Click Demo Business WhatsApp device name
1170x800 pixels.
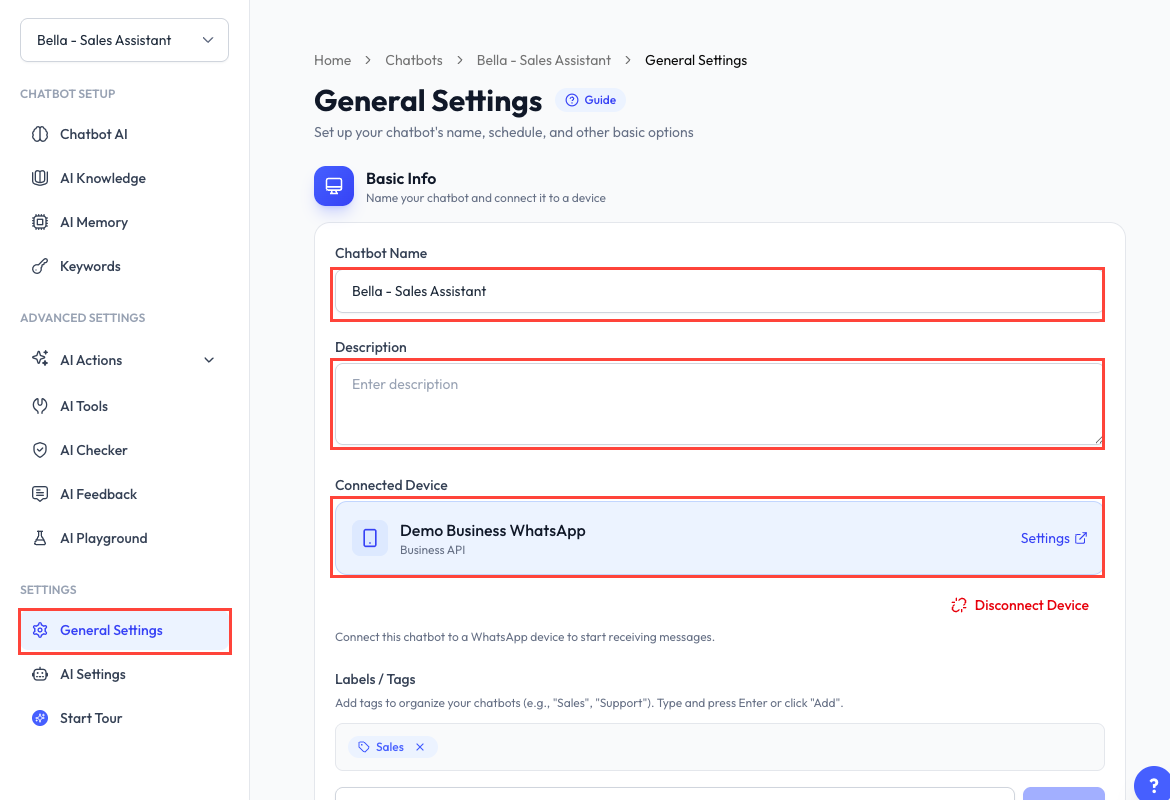point(492,531)
